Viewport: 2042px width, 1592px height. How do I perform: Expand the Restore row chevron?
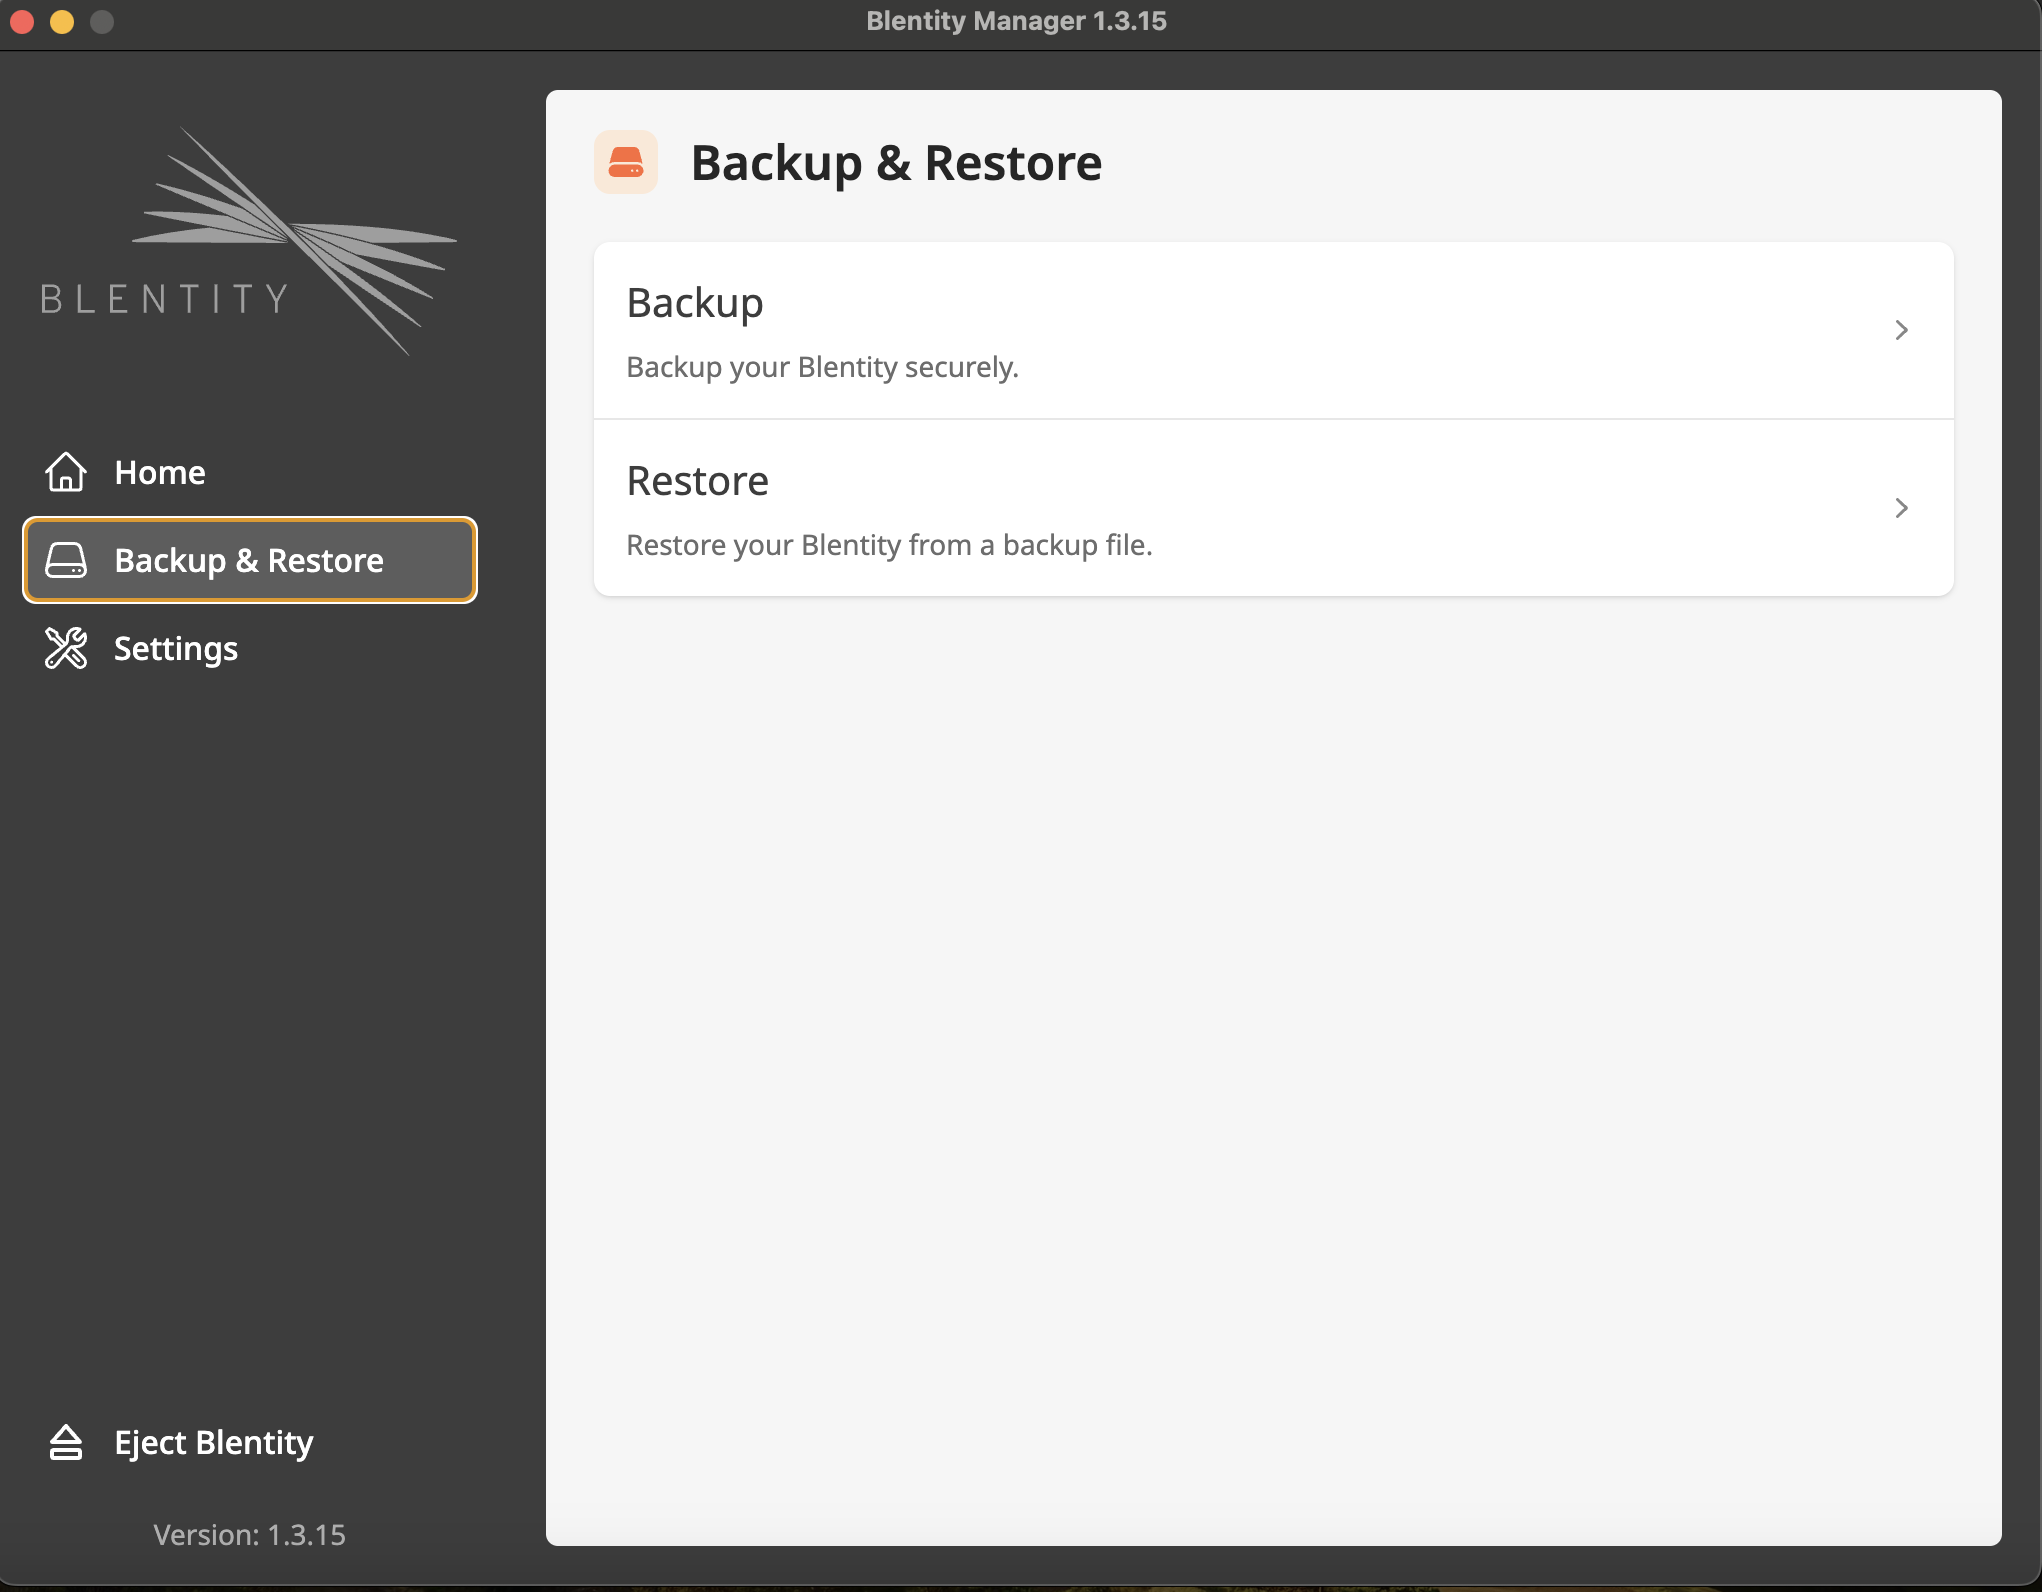click(1901, 508)
